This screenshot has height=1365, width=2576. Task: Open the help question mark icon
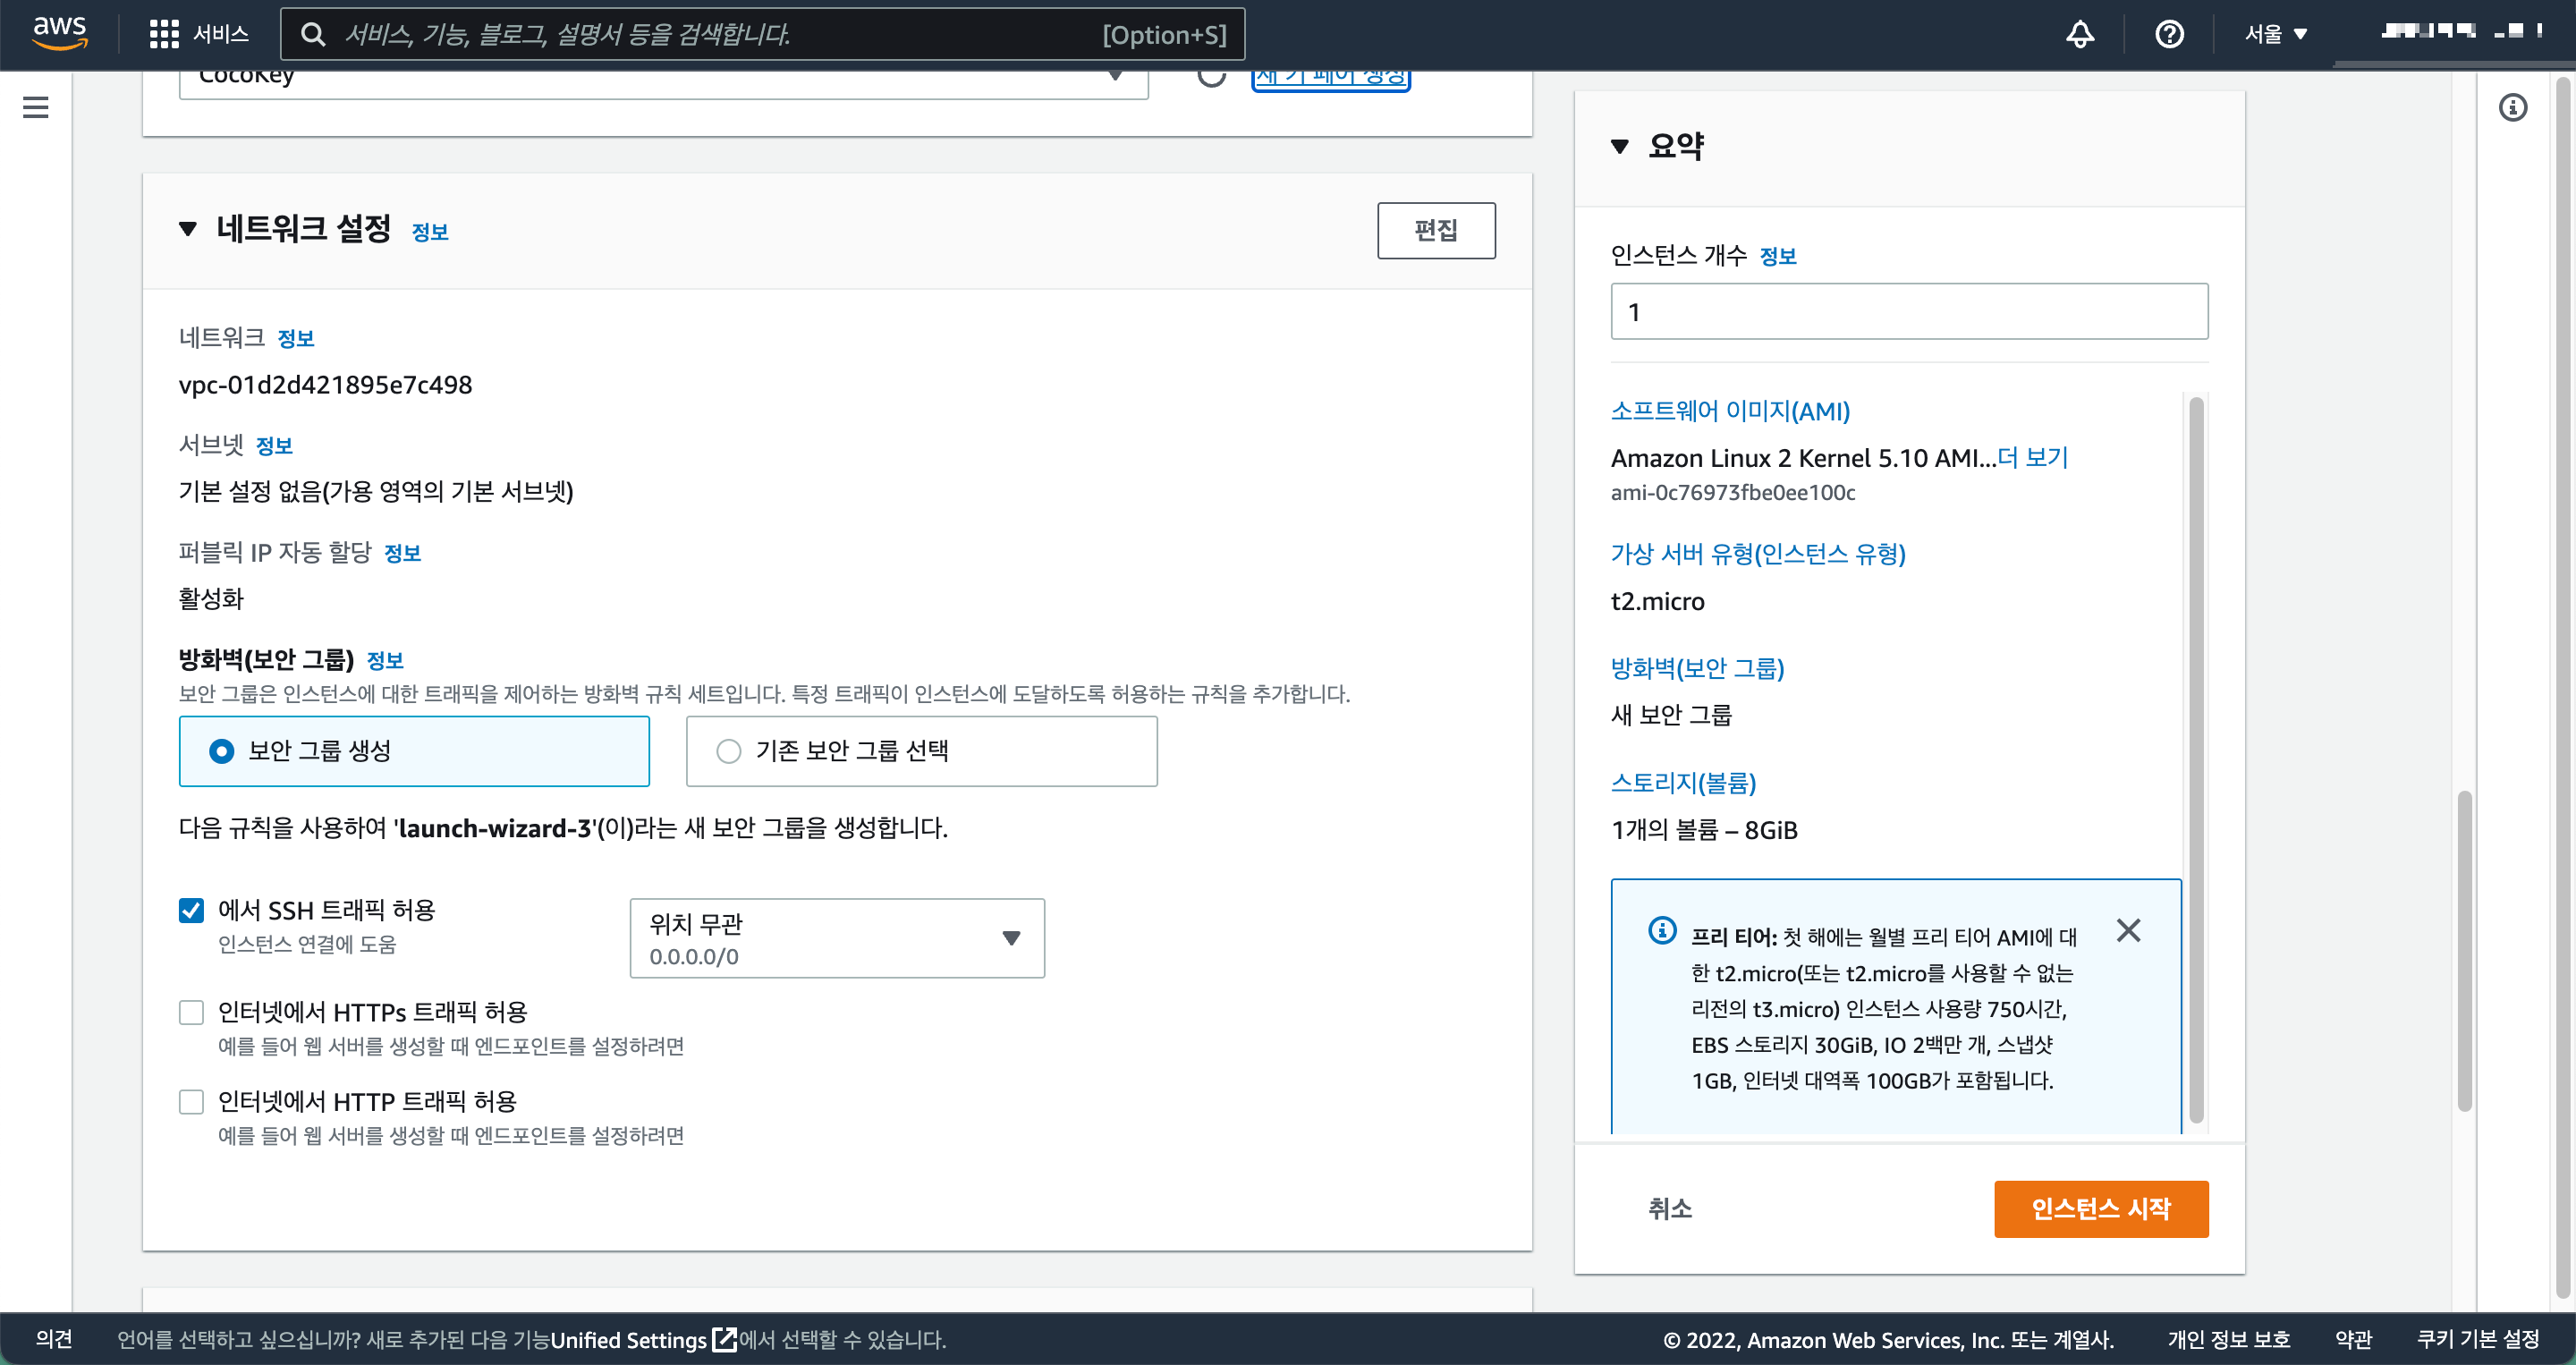[x=2168, y=34]
